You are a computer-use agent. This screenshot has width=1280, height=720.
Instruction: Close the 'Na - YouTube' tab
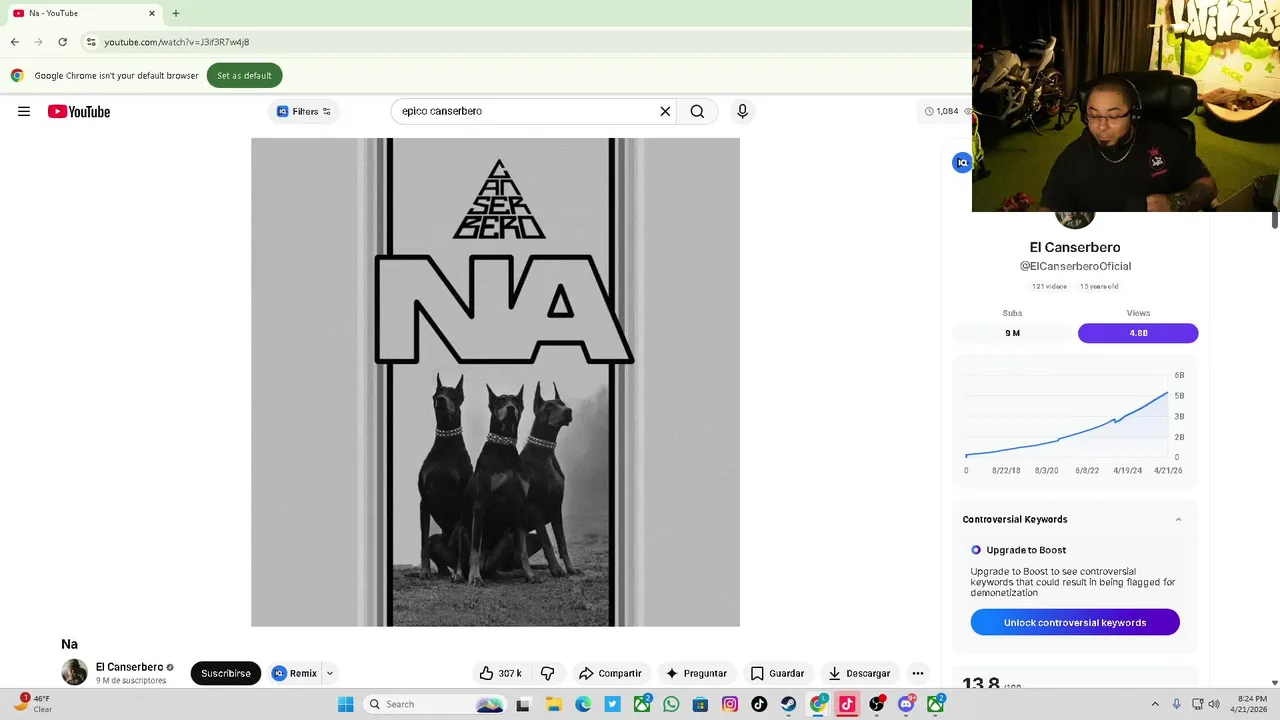(x=152, y=13)
